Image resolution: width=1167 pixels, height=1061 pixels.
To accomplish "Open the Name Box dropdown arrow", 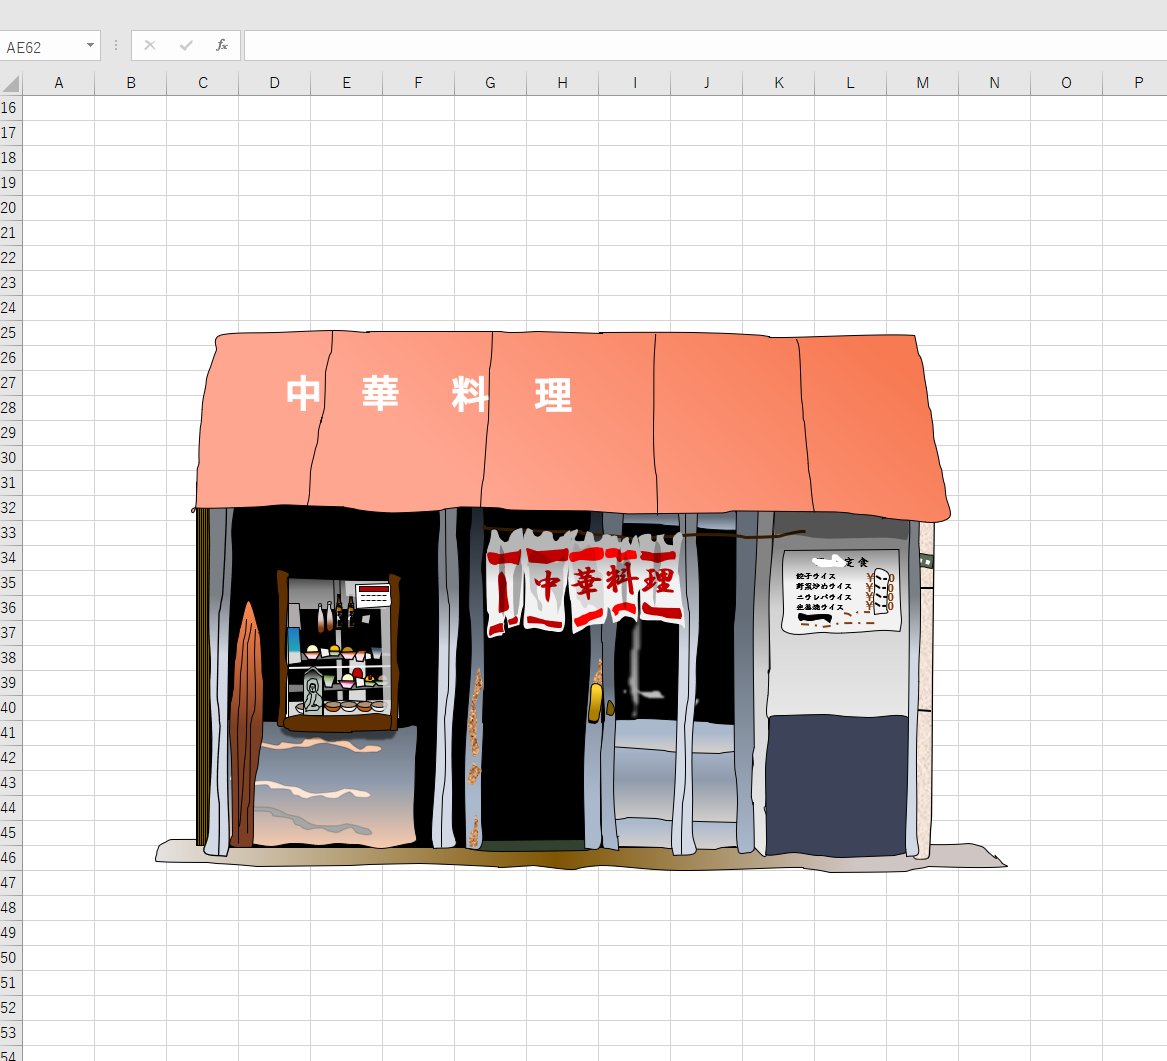I will click(x=90, y=45).
